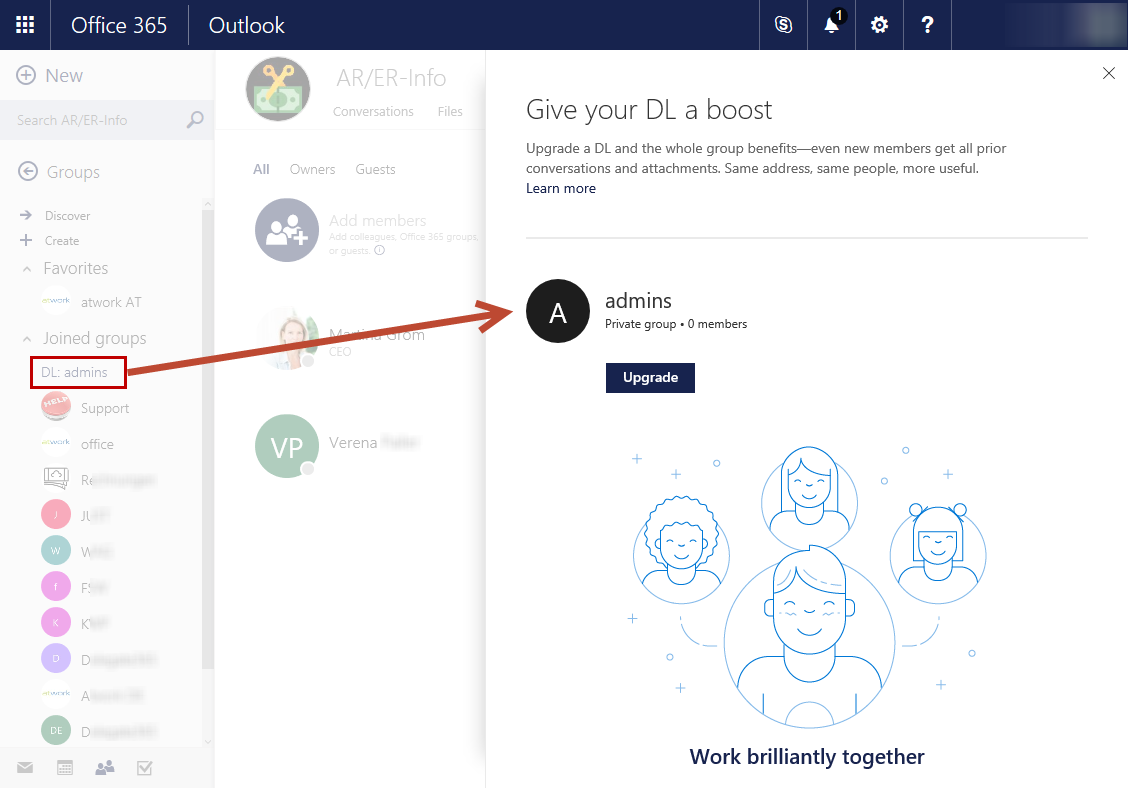Select the K group avatar
The image size is (1128, 788).
(56, 622)
